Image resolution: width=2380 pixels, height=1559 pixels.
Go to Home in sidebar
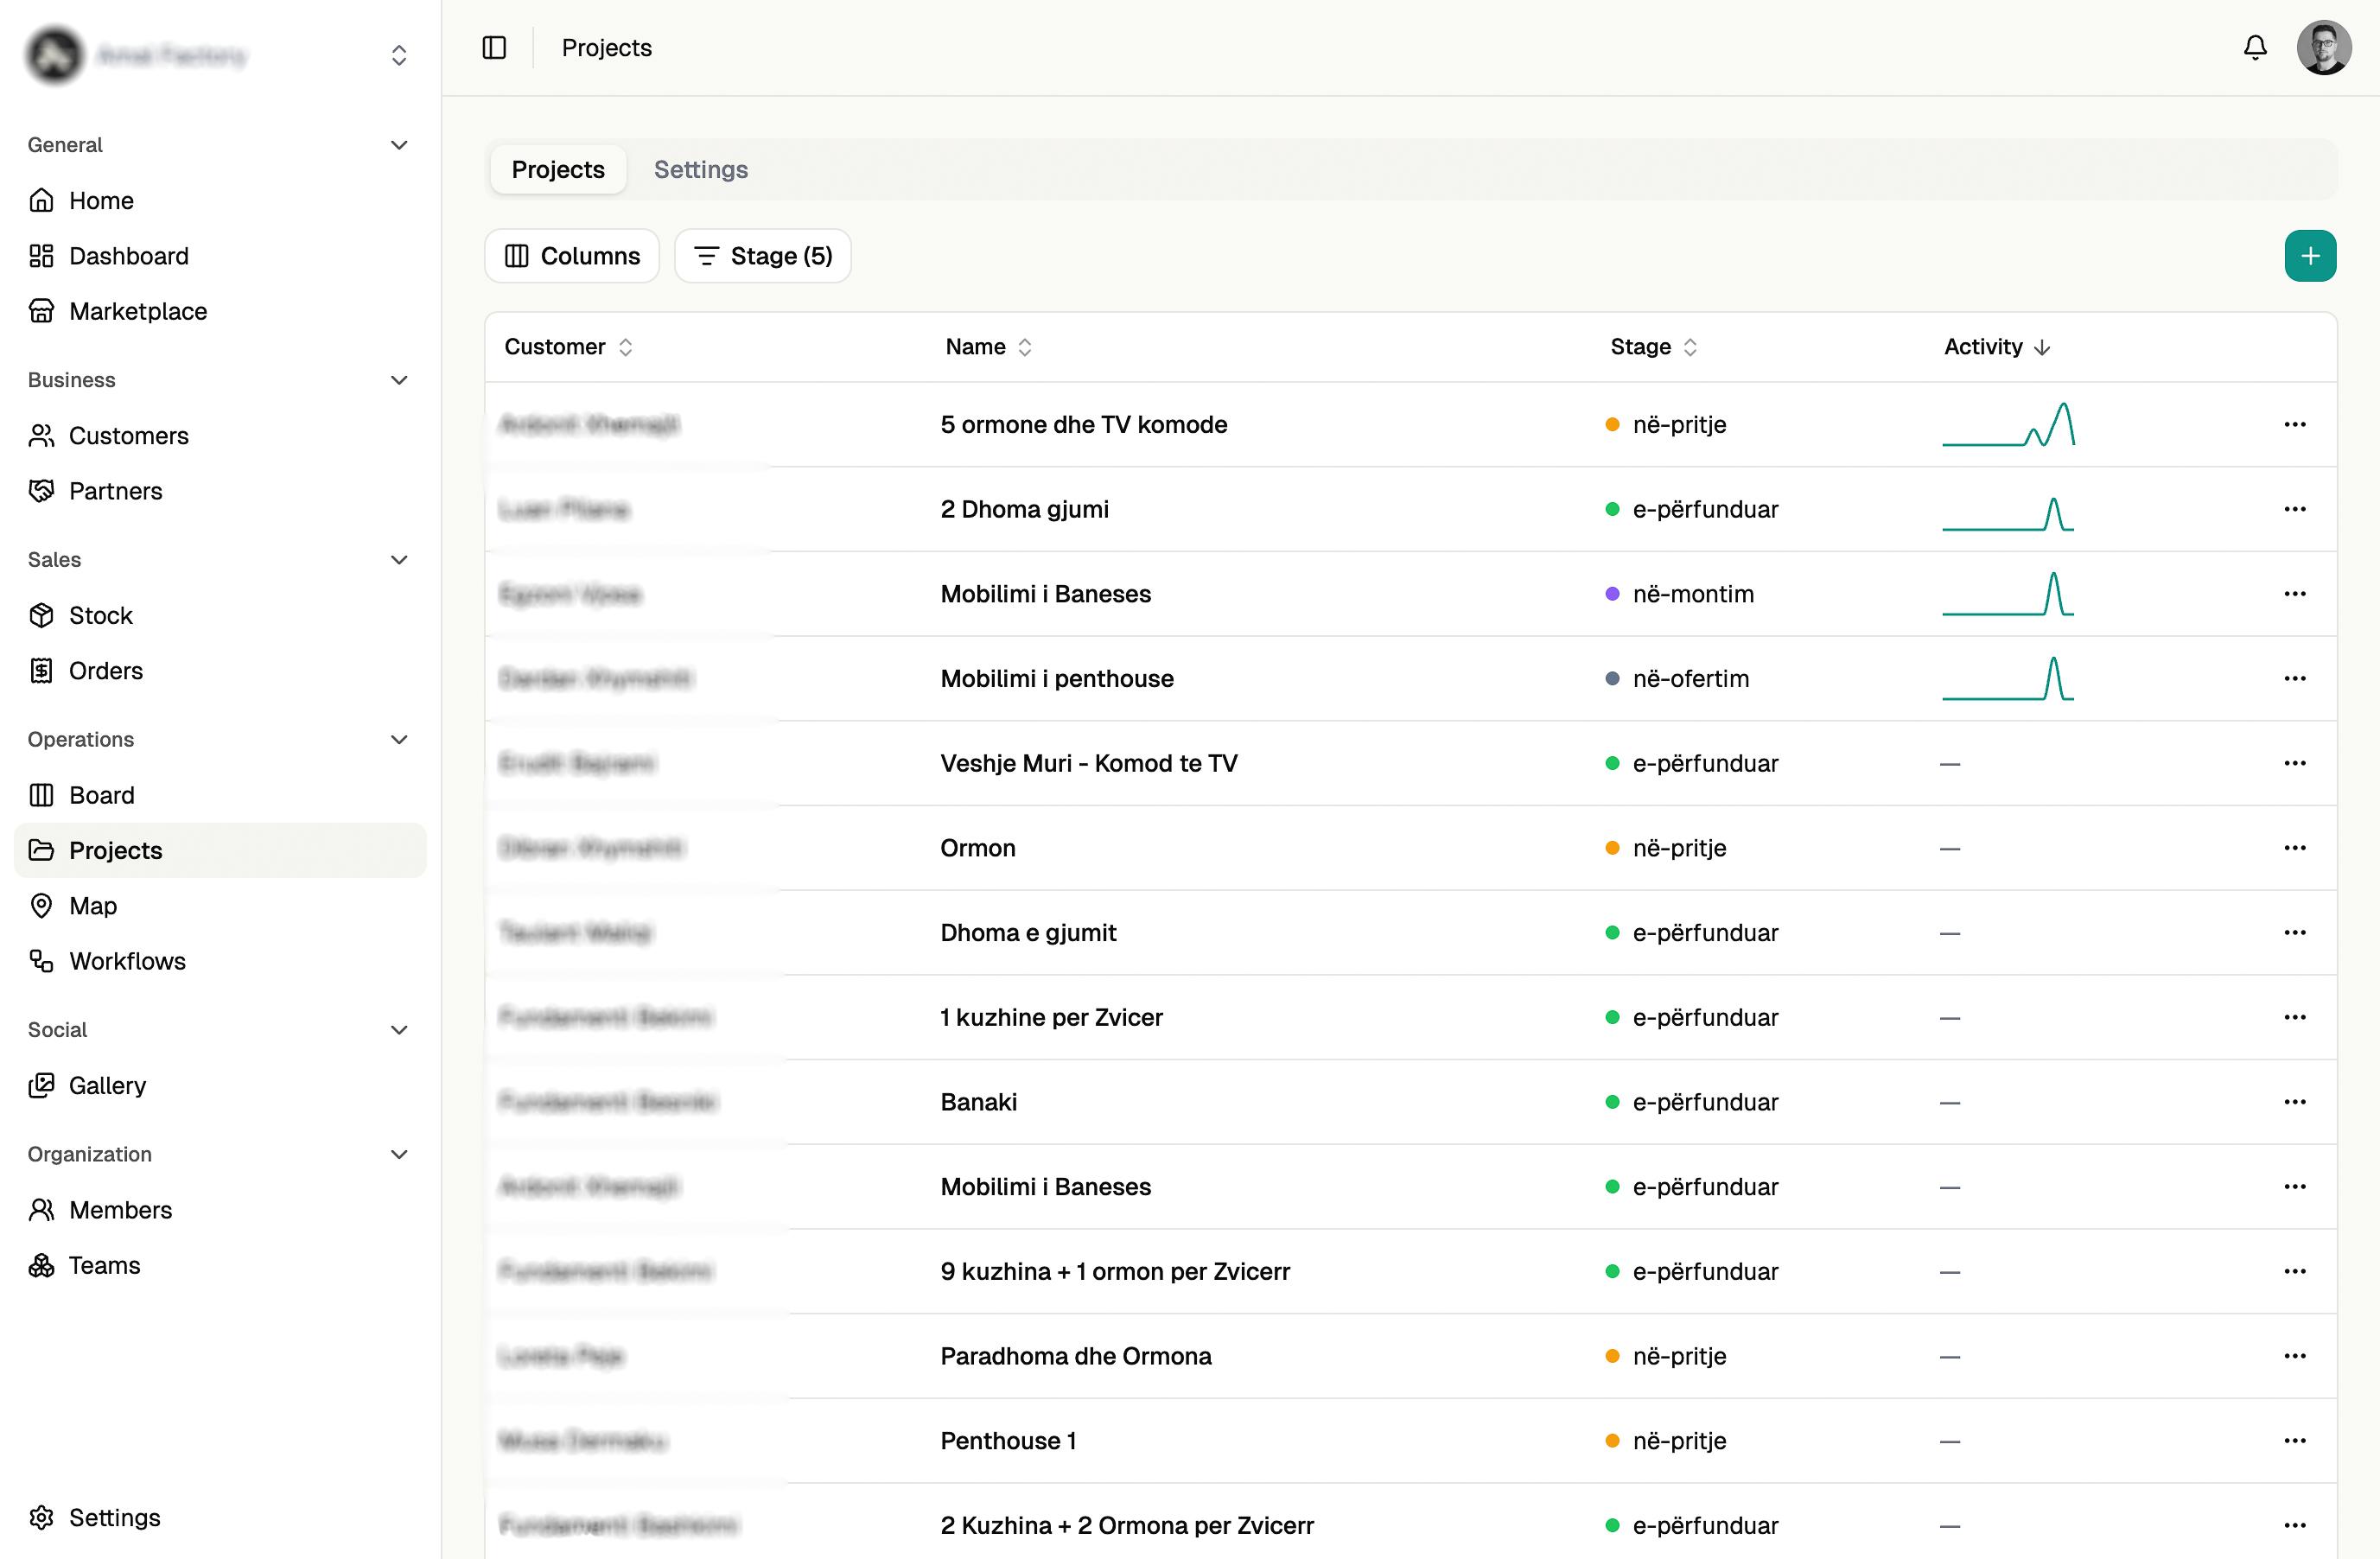[x=220, y=201]
